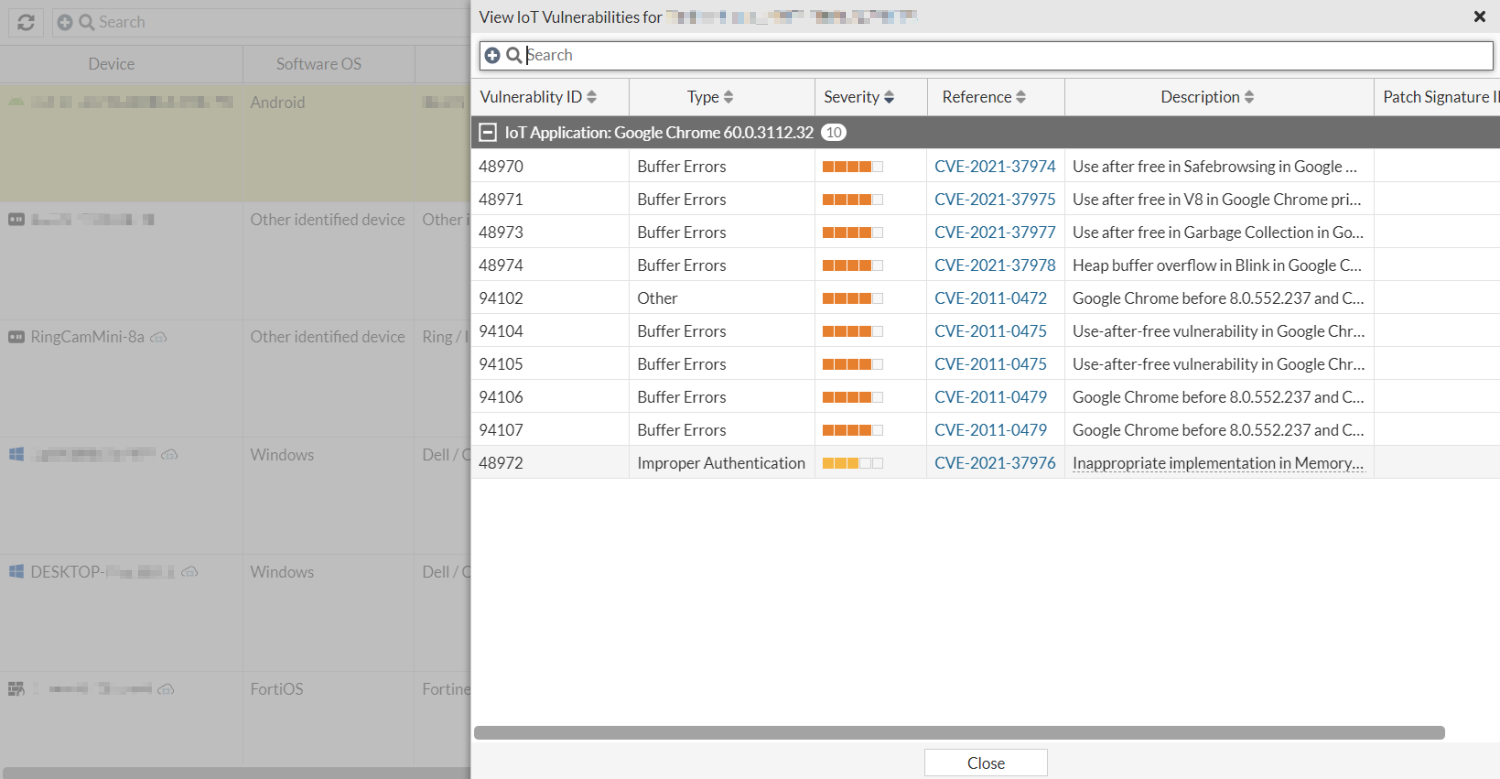Click the add filter plus icon in dialog search
This screenshot has width=1500, height=779.
(492, 56)
